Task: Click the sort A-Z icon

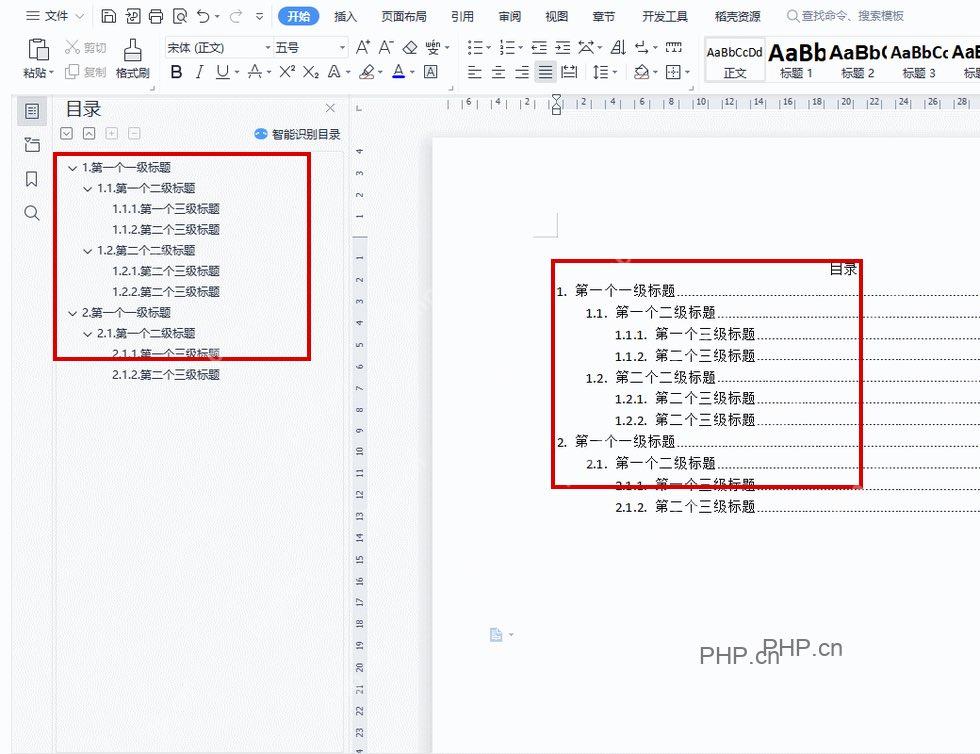Action: coord(618,47)
